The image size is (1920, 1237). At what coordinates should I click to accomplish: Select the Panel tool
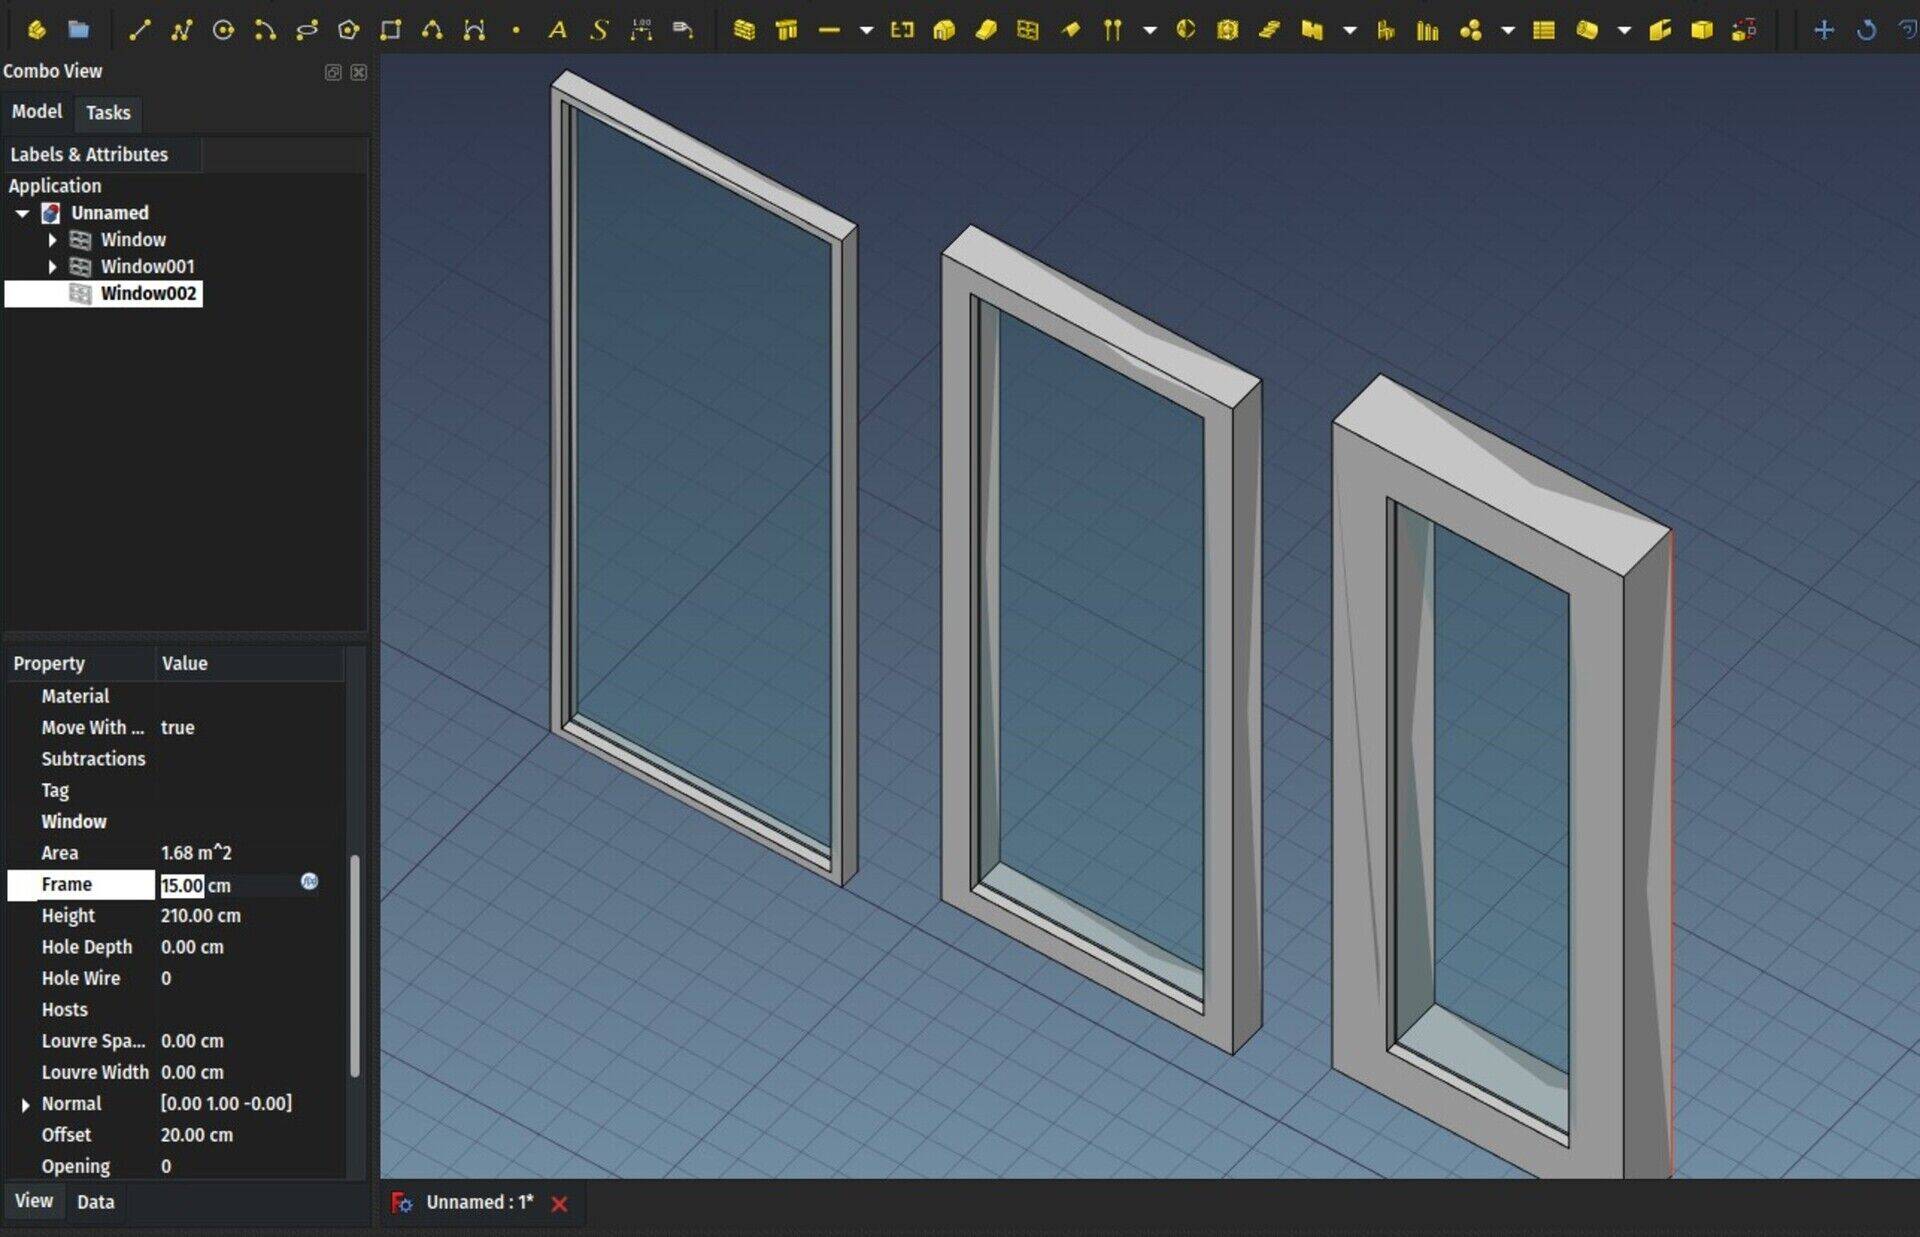tap(1312, 30)
